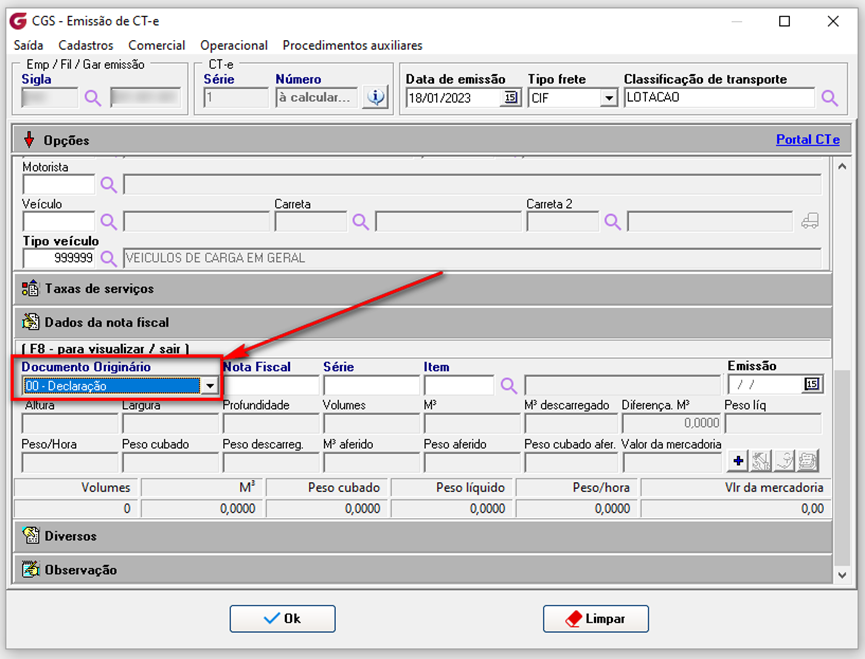The height and width of the screenshot is (659, 865).
Task: Expand the Observação section
Action: point(423,569)
